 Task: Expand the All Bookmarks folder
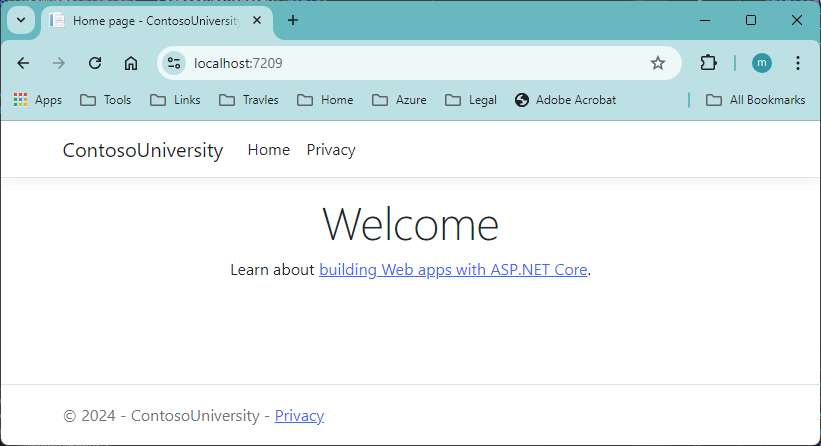click(x=755, y=100)
